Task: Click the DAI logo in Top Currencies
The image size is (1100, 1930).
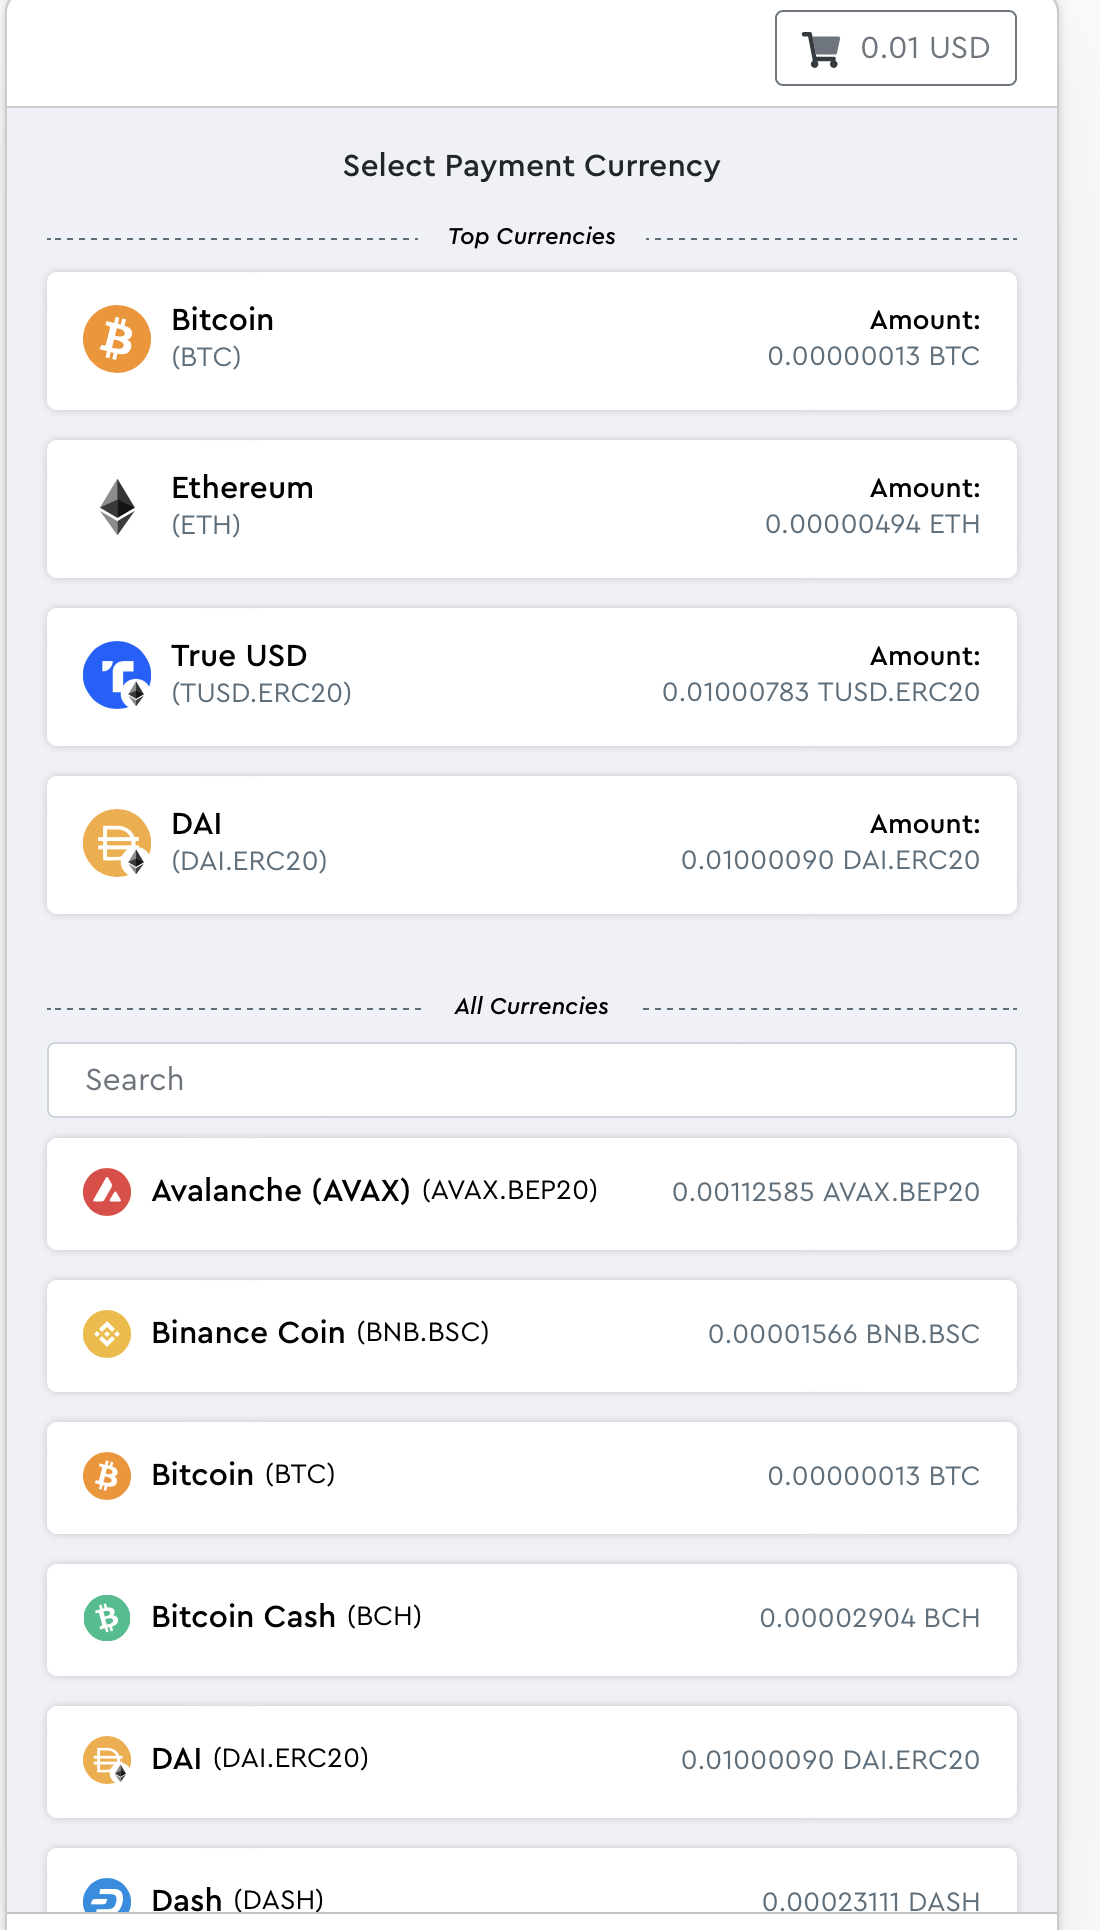Action: point(117,843)
